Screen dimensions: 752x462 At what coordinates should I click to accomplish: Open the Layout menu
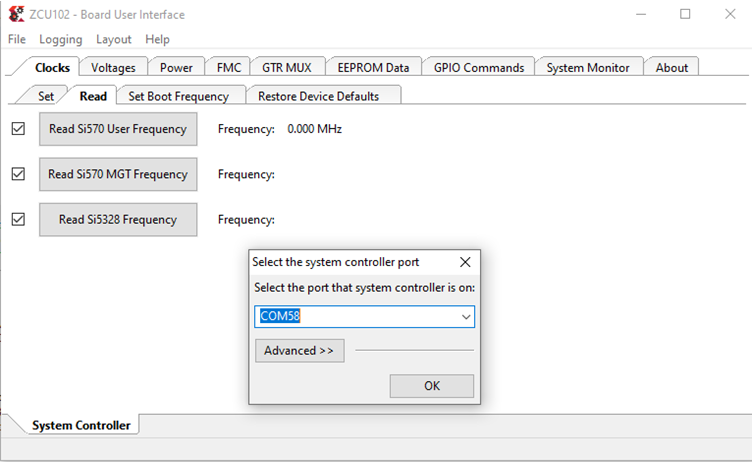114,39
